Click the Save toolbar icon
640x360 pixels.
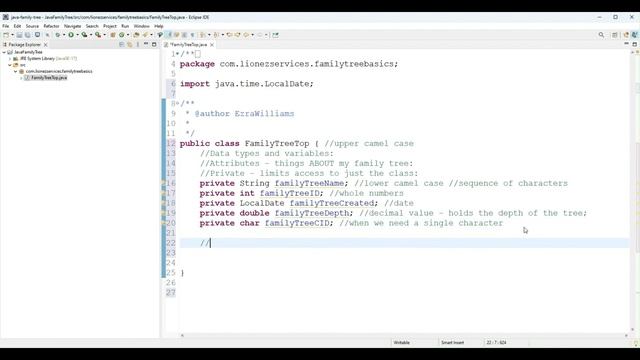19,35
